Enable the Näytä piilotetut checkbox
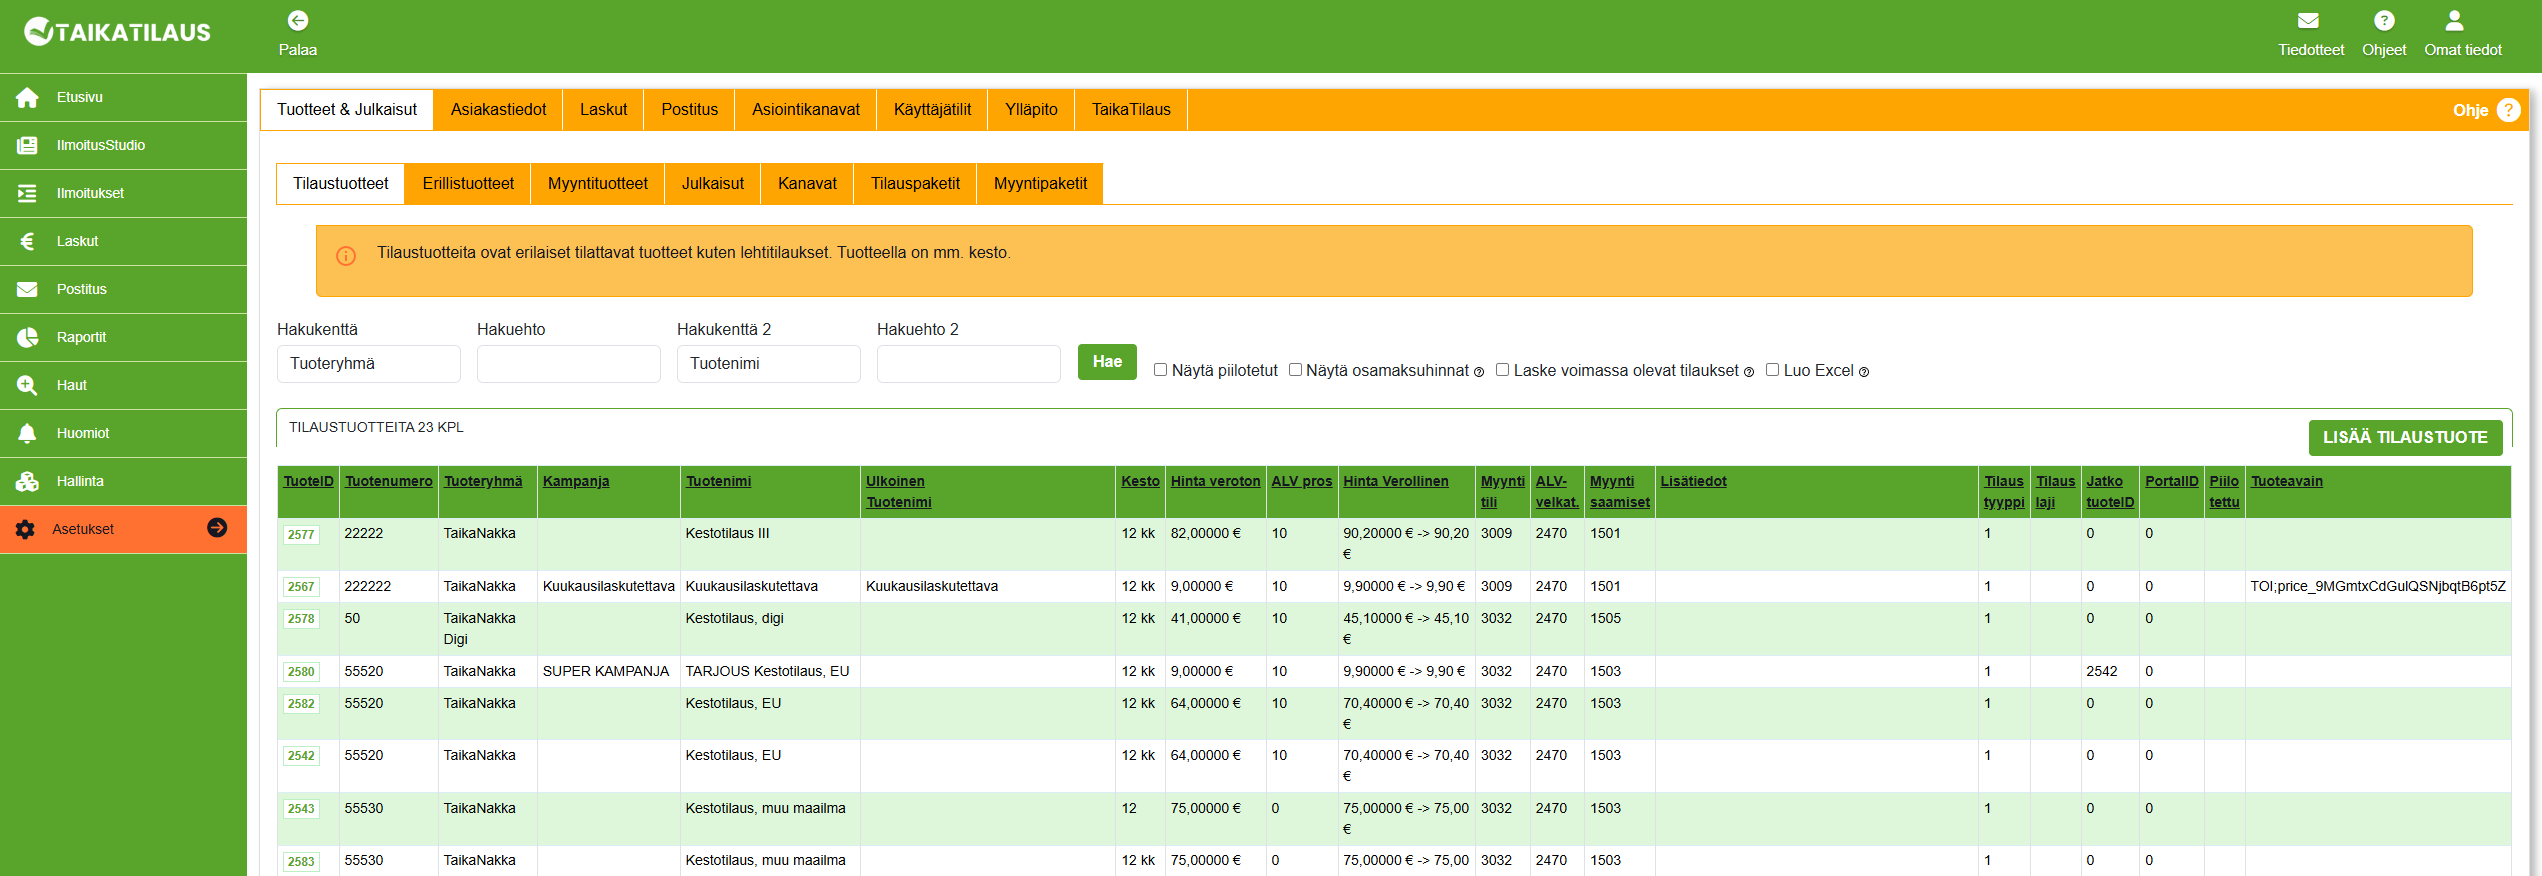Image resolution: width=2542 pixels, height=876 pixels. (x=1160, y=370)
